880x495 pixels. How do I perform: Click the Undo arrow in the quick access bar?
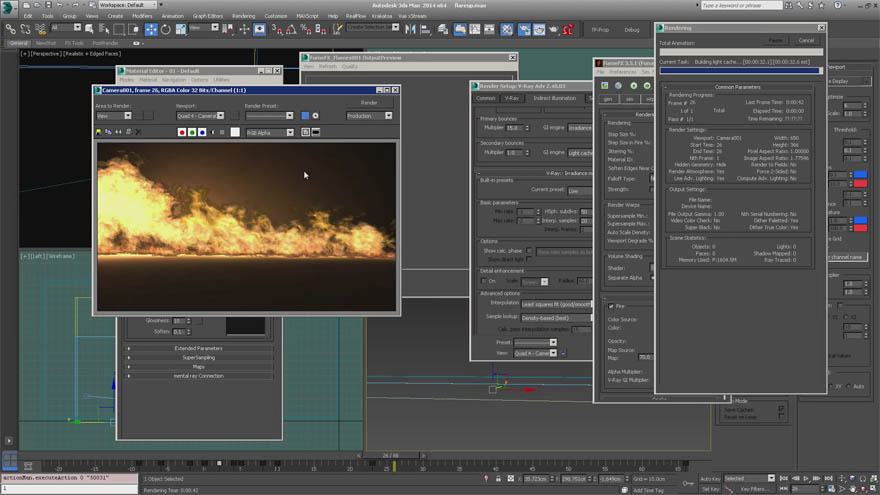(59, 5)
